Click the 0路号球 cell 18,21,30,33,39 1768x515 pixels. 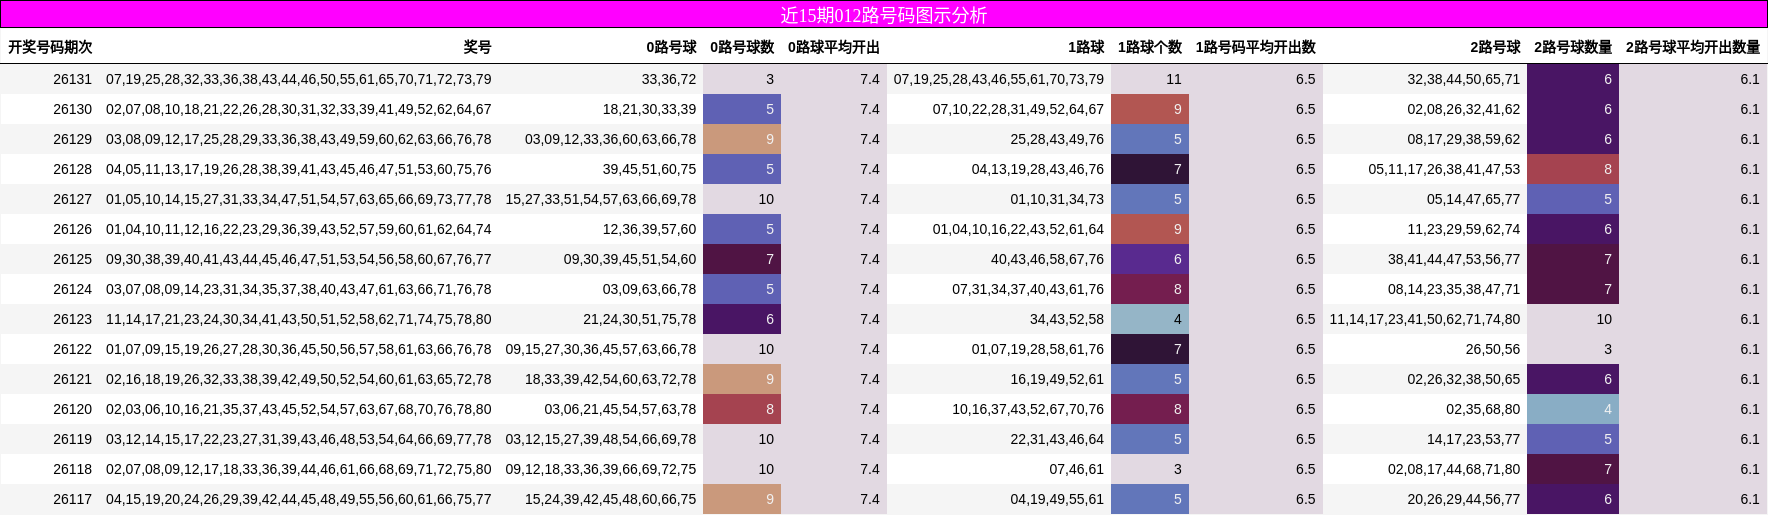[x=650, y=109]
